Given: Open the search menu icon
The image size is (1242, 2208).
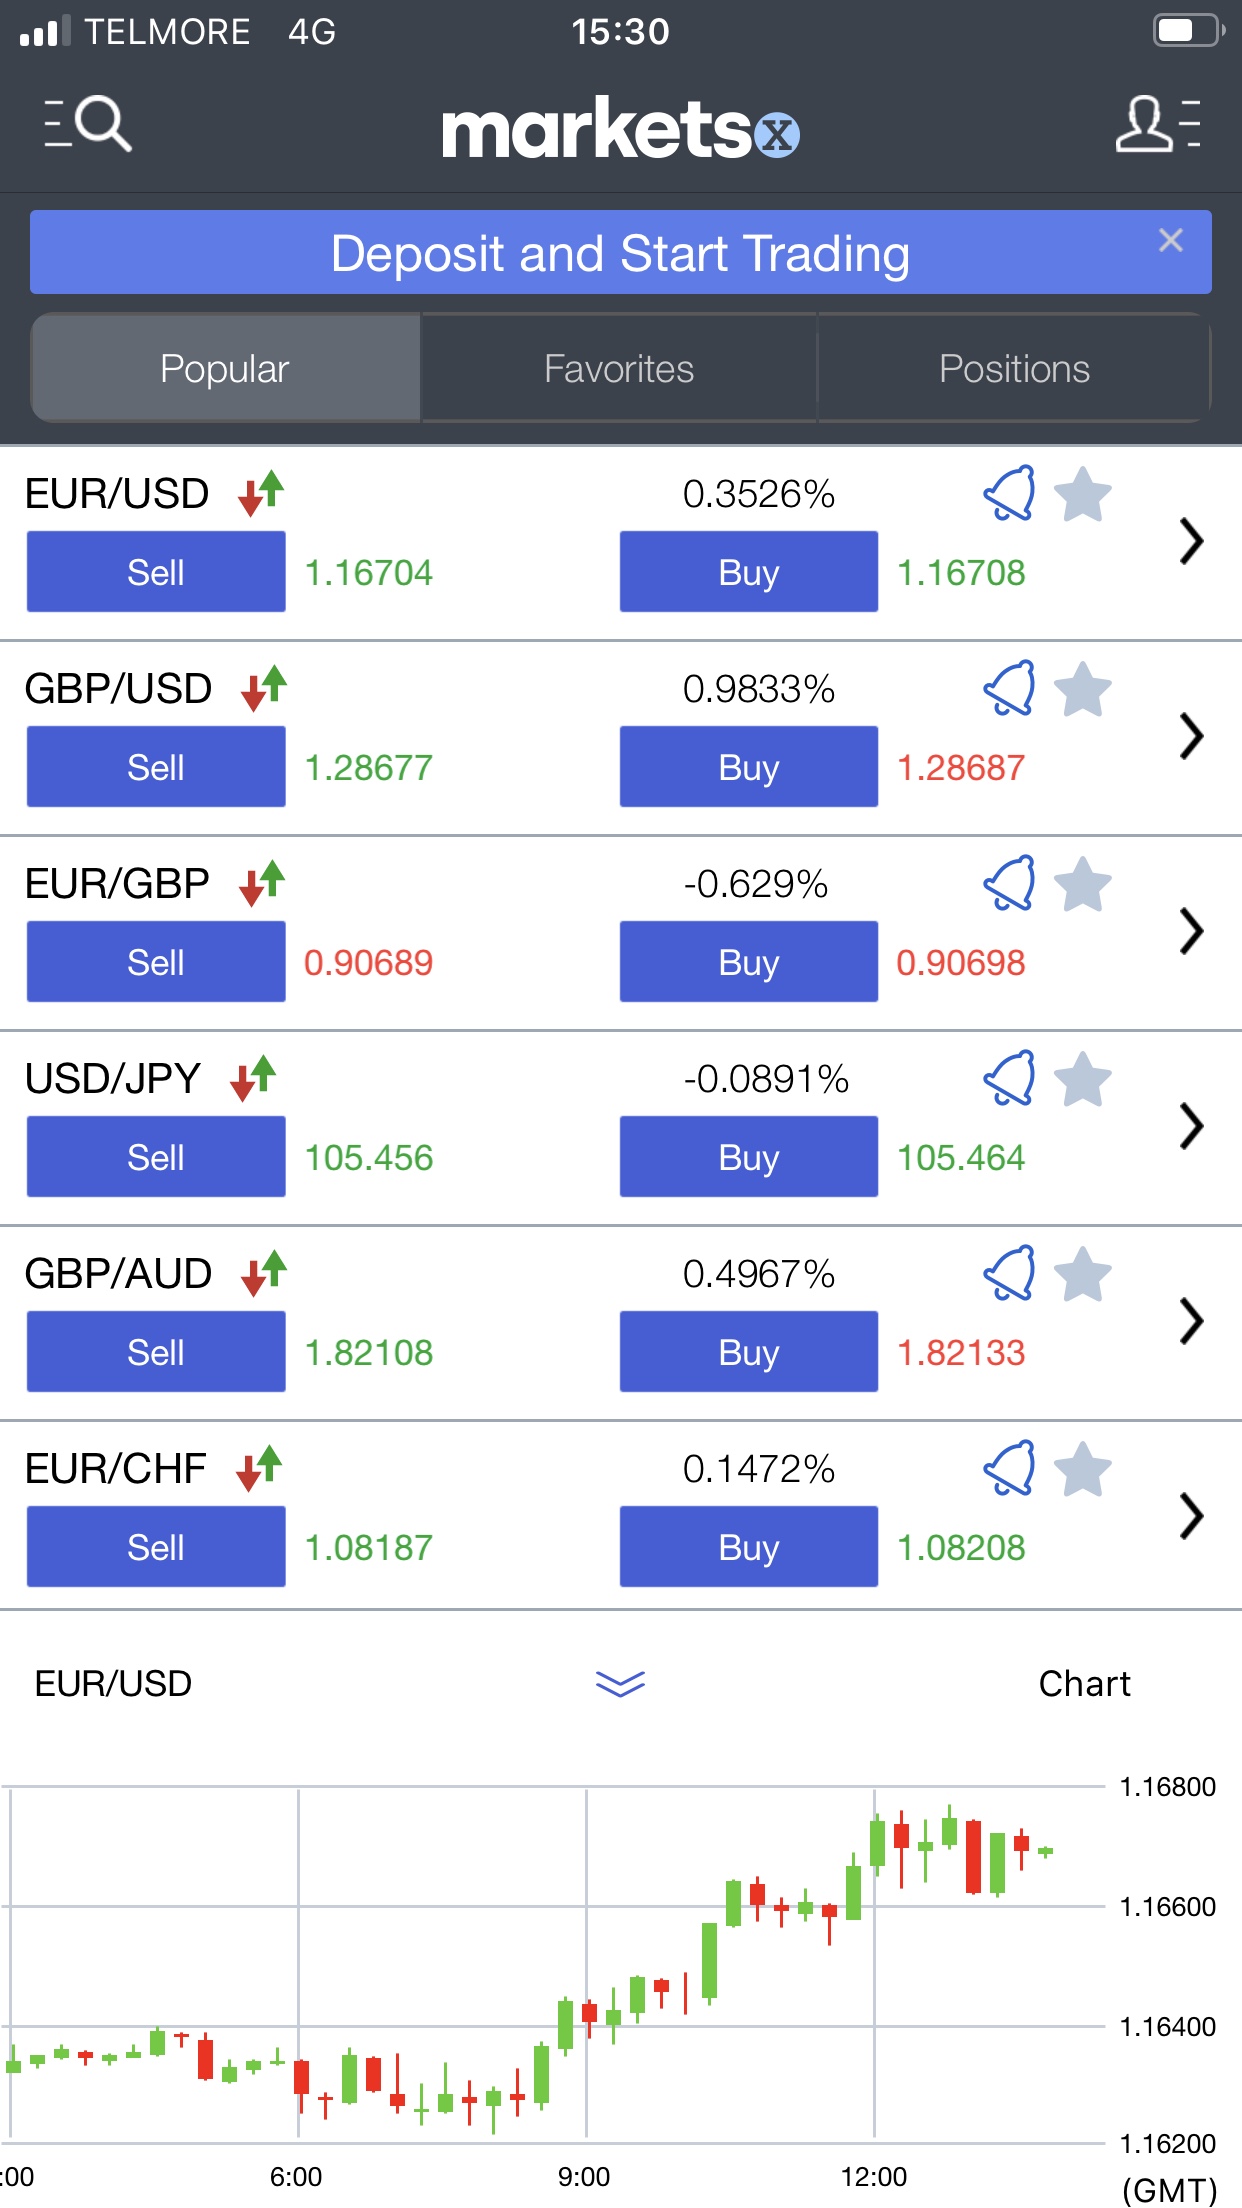Looking at the screenshot, I should click(x=88, y=124).
